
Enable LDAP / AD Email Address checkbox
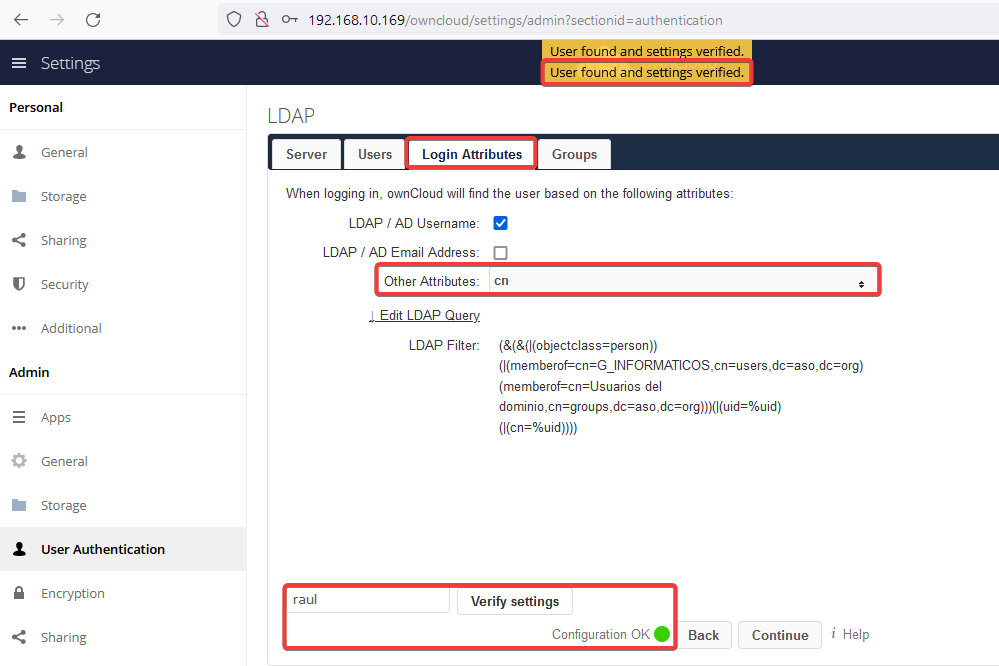[501, 253]
